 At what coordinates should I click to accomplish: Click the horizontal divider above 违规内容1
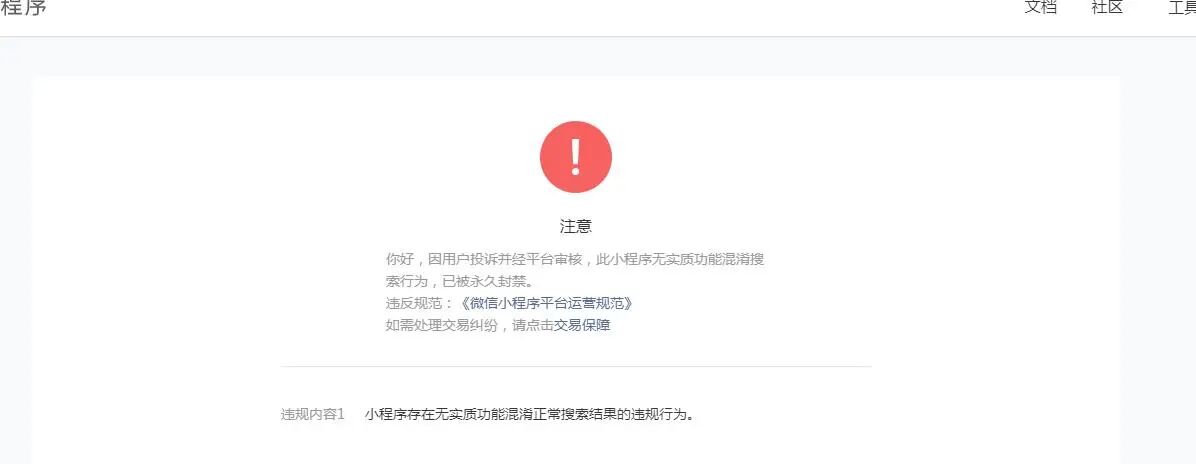pyautogui.click(x=576, y=366)
